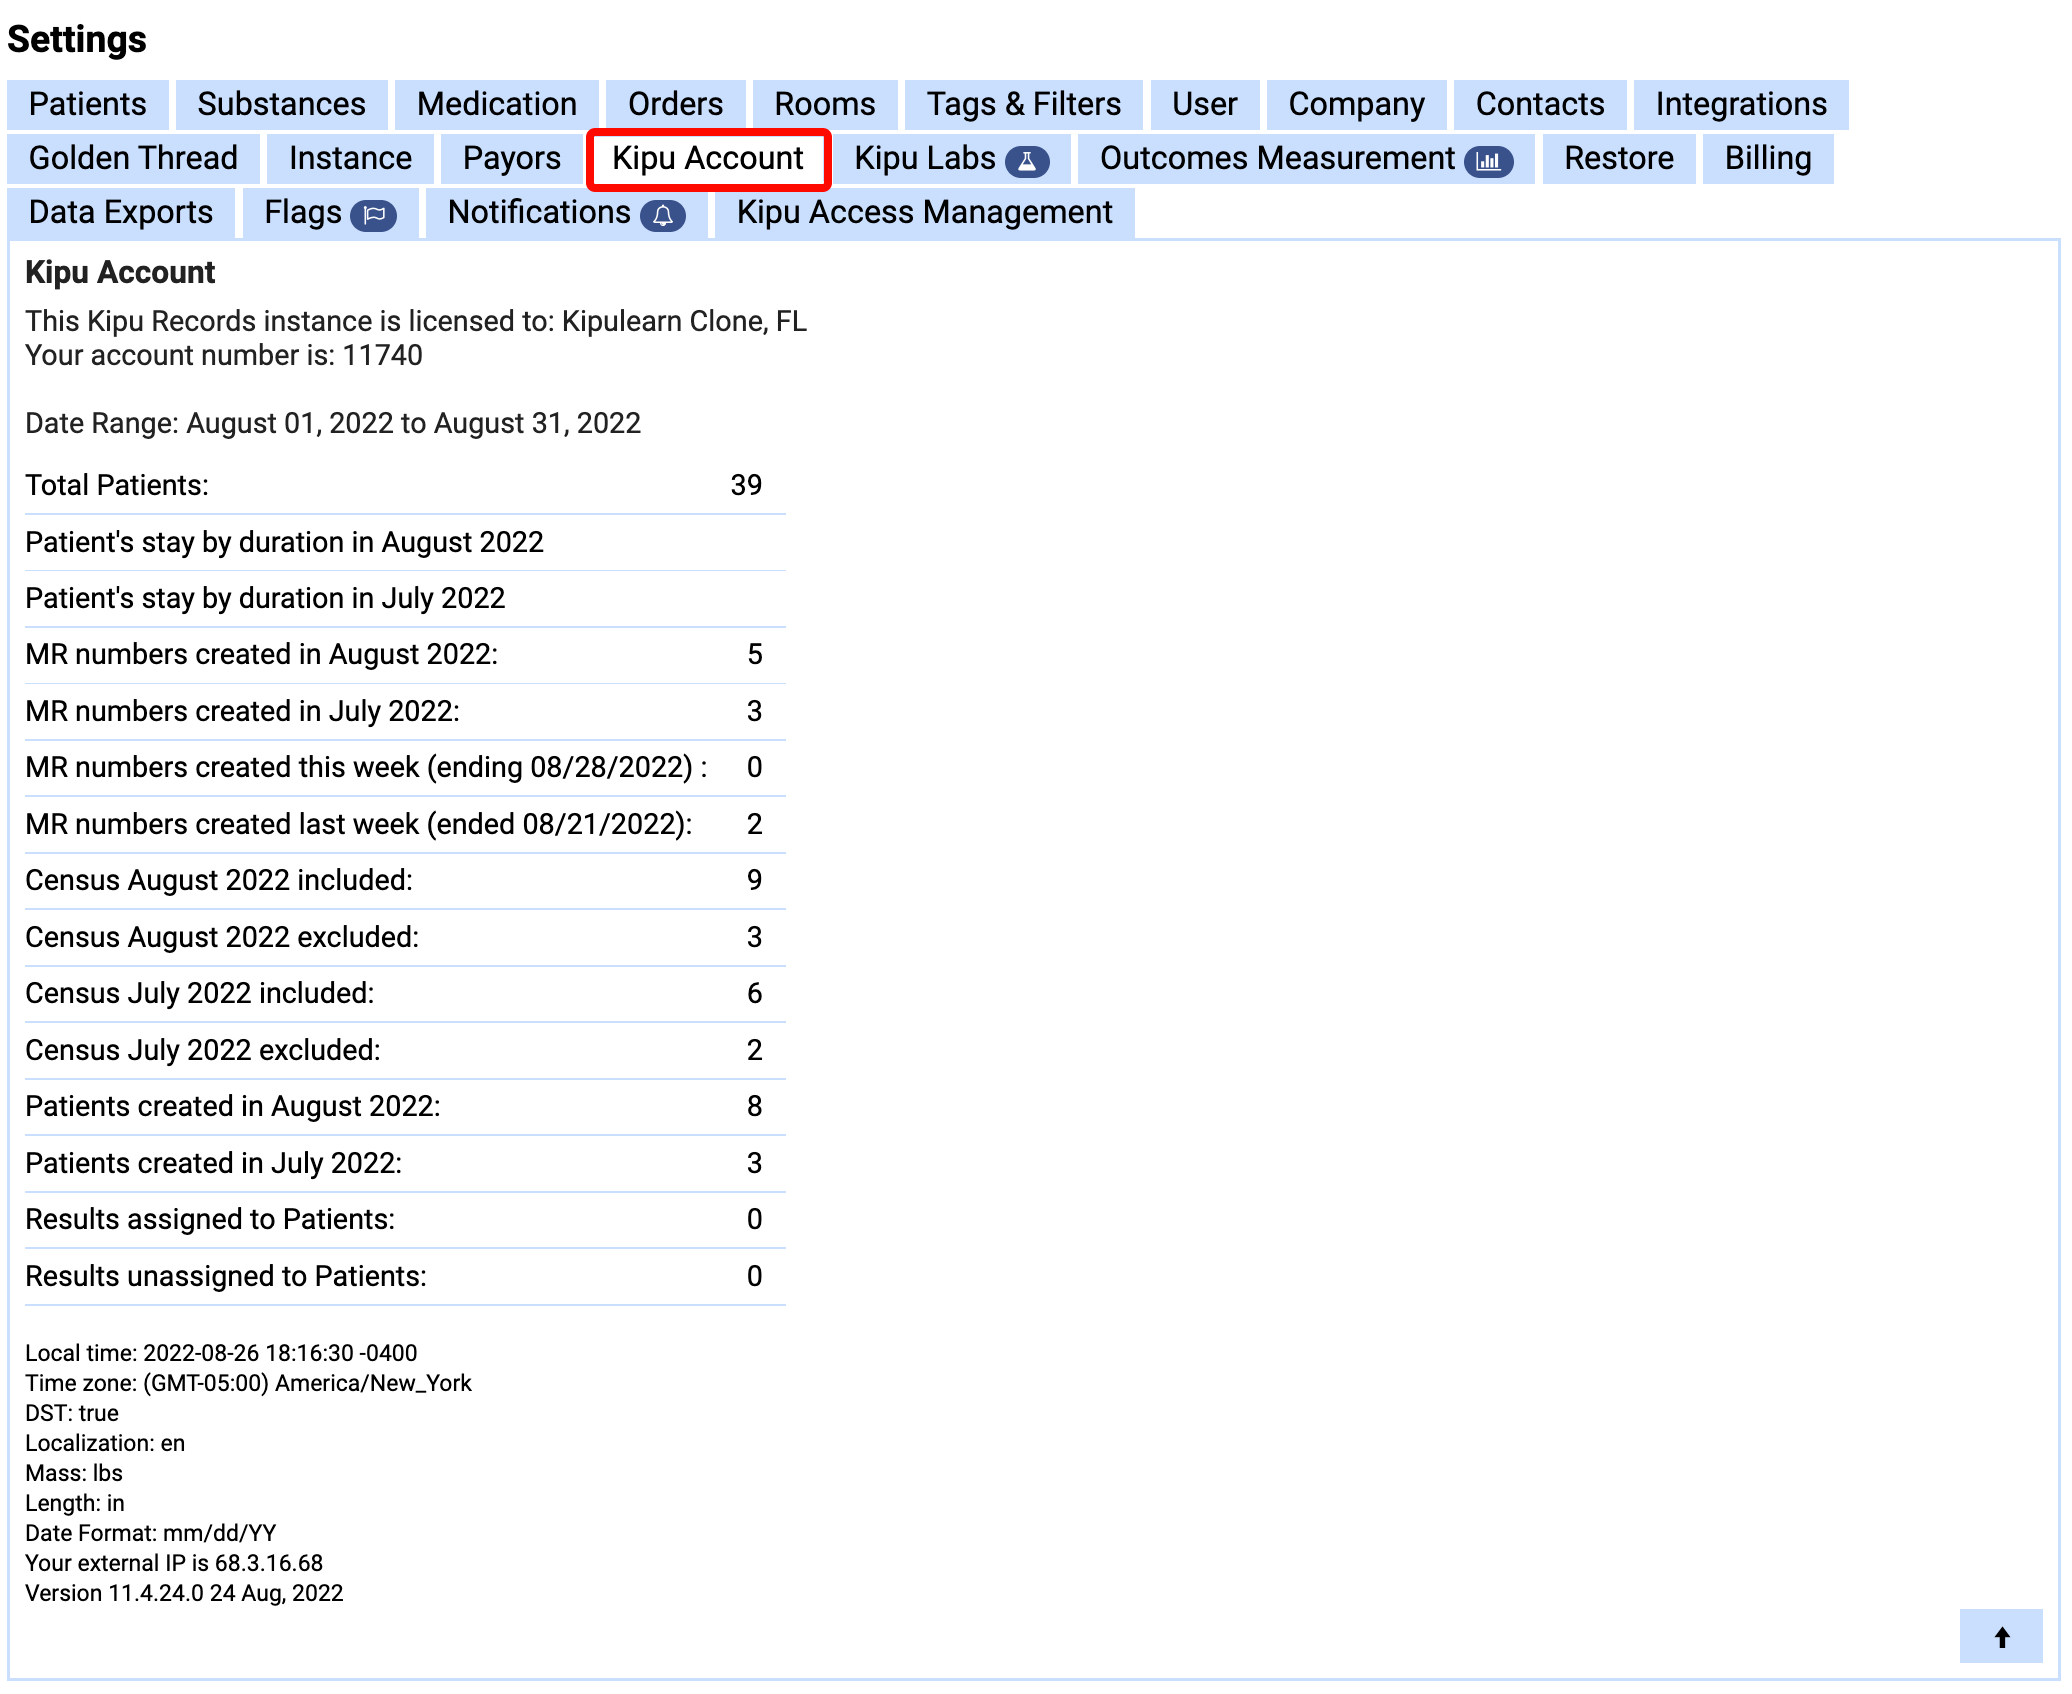Screen dimensions: 2072x1694
Task: Click "MR numbers created this week" row
Action: pyautogui.click(x=405, y=767)
